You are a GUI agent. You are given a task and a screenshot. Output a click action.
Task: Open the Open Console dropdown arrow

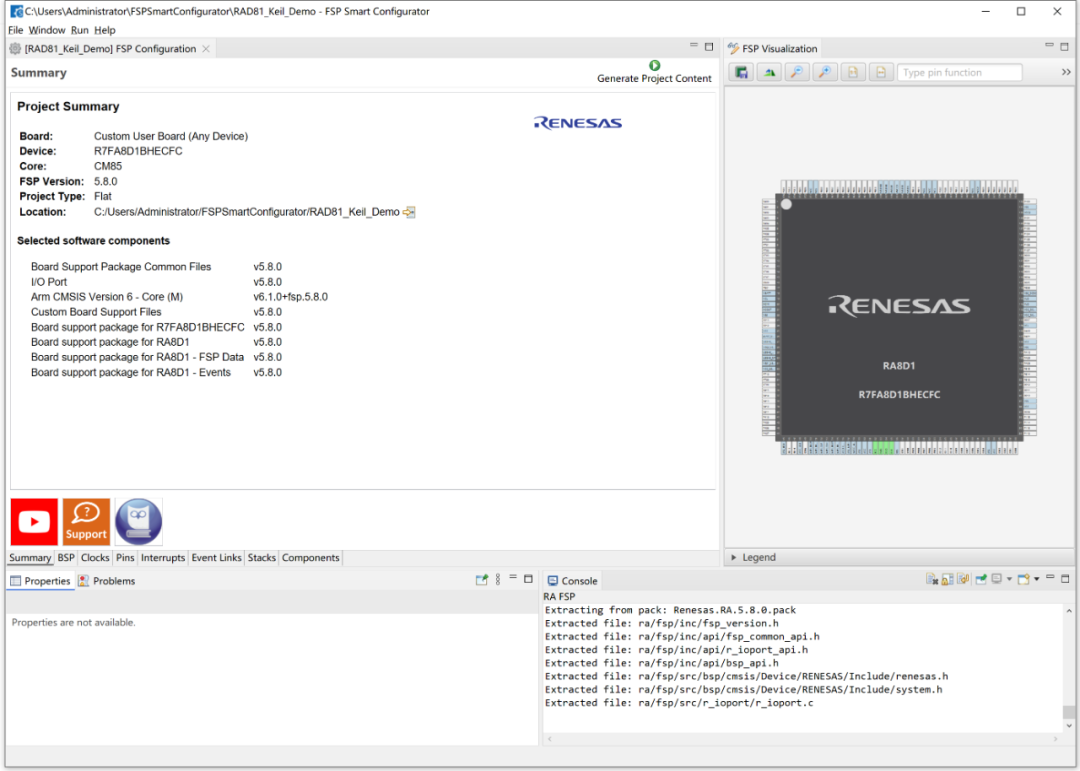tap(1036, 579)
